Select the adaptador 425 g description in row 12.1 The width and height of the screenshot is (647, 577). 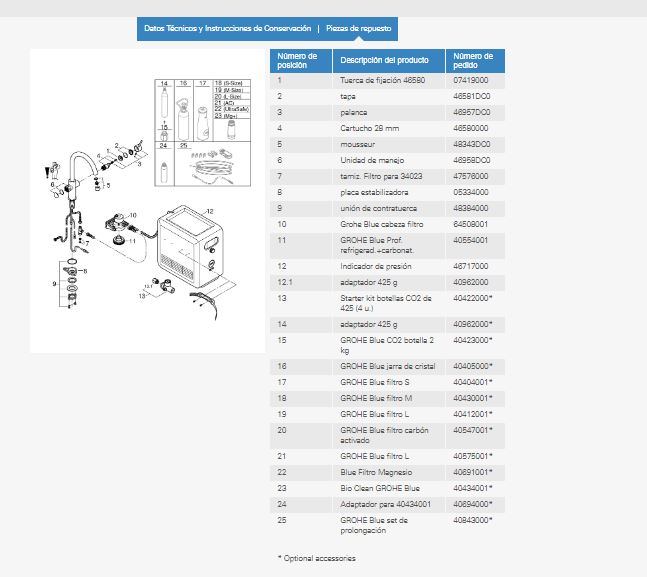coord(369,283)
